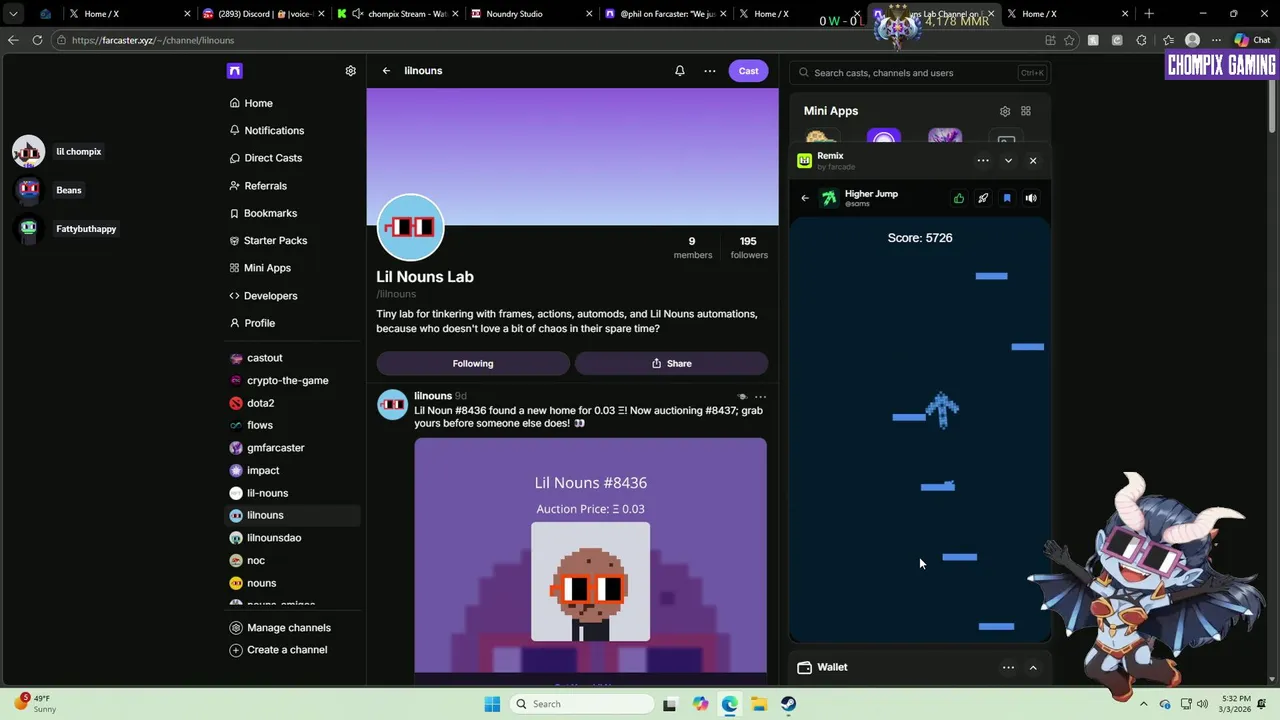Click the browser reload button
The image size is (1280, 720).
[37, 40]
